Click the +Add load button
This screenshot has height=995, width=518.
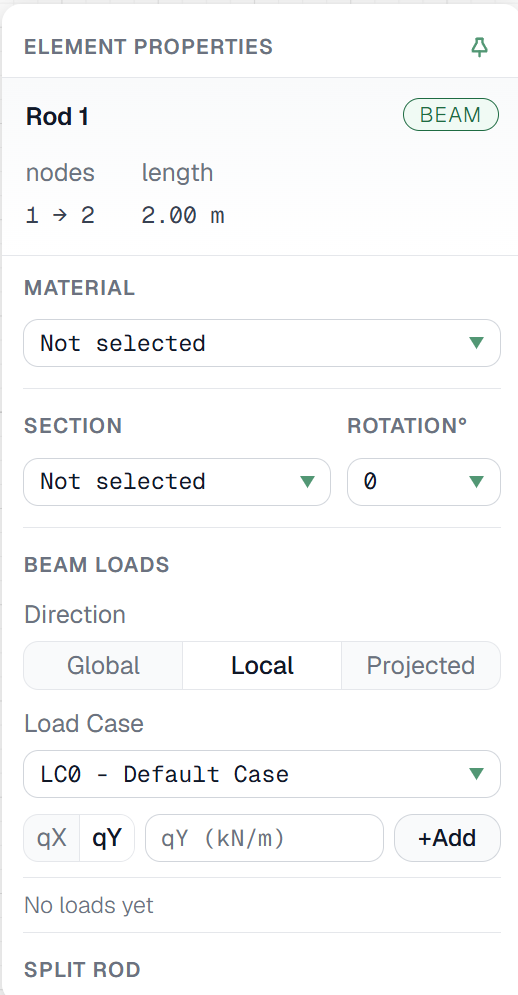[x=448, y=838]
